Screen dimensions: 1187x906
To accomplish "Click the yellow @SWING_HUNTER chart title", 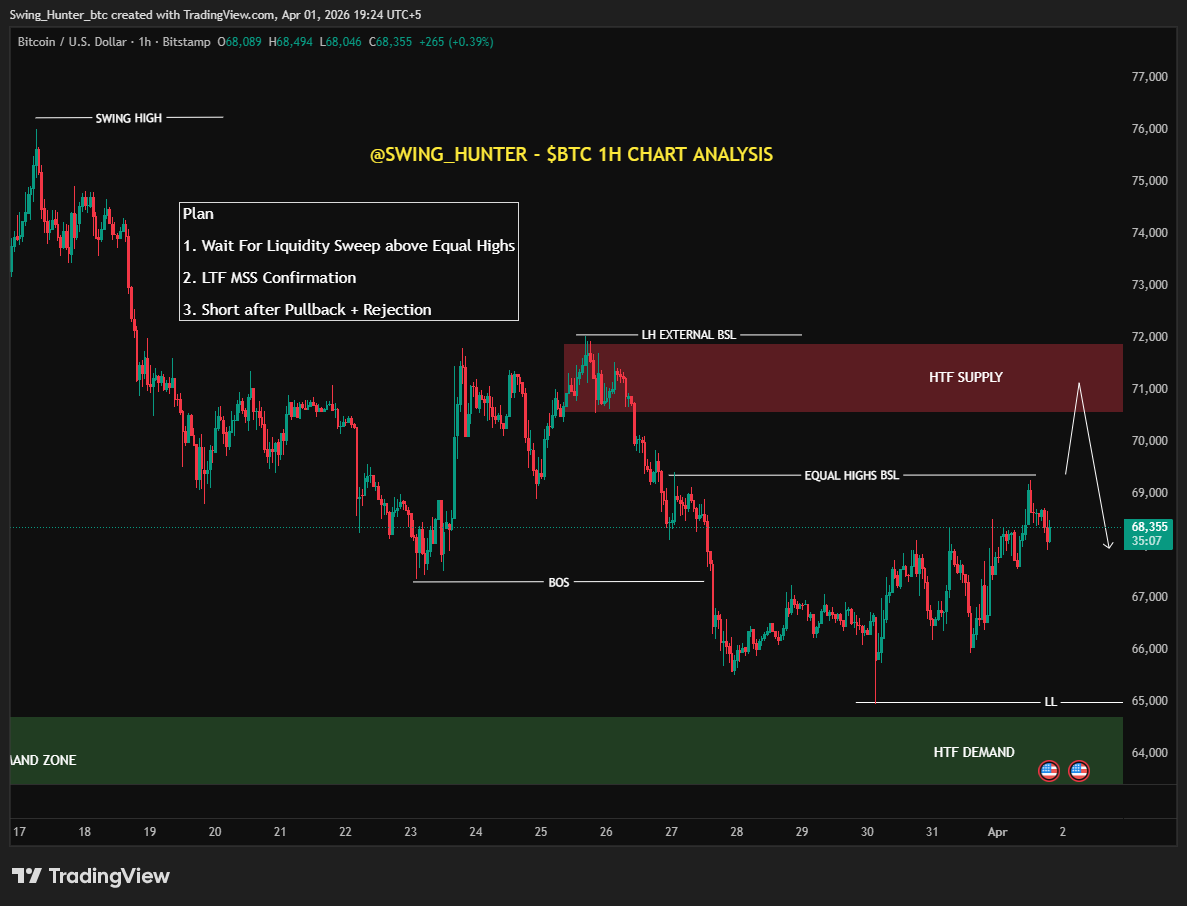I will click(571, 154).
